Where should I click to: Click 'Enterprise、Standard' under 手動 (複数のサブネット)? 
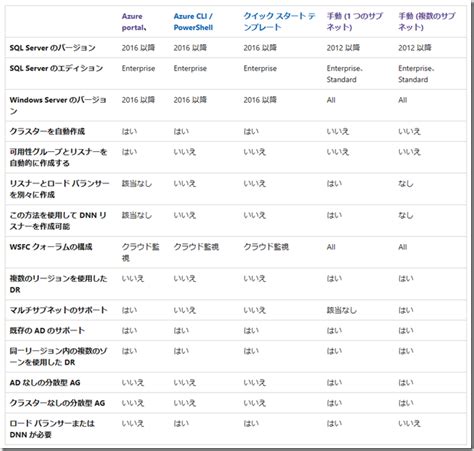(x=416, y=74)
